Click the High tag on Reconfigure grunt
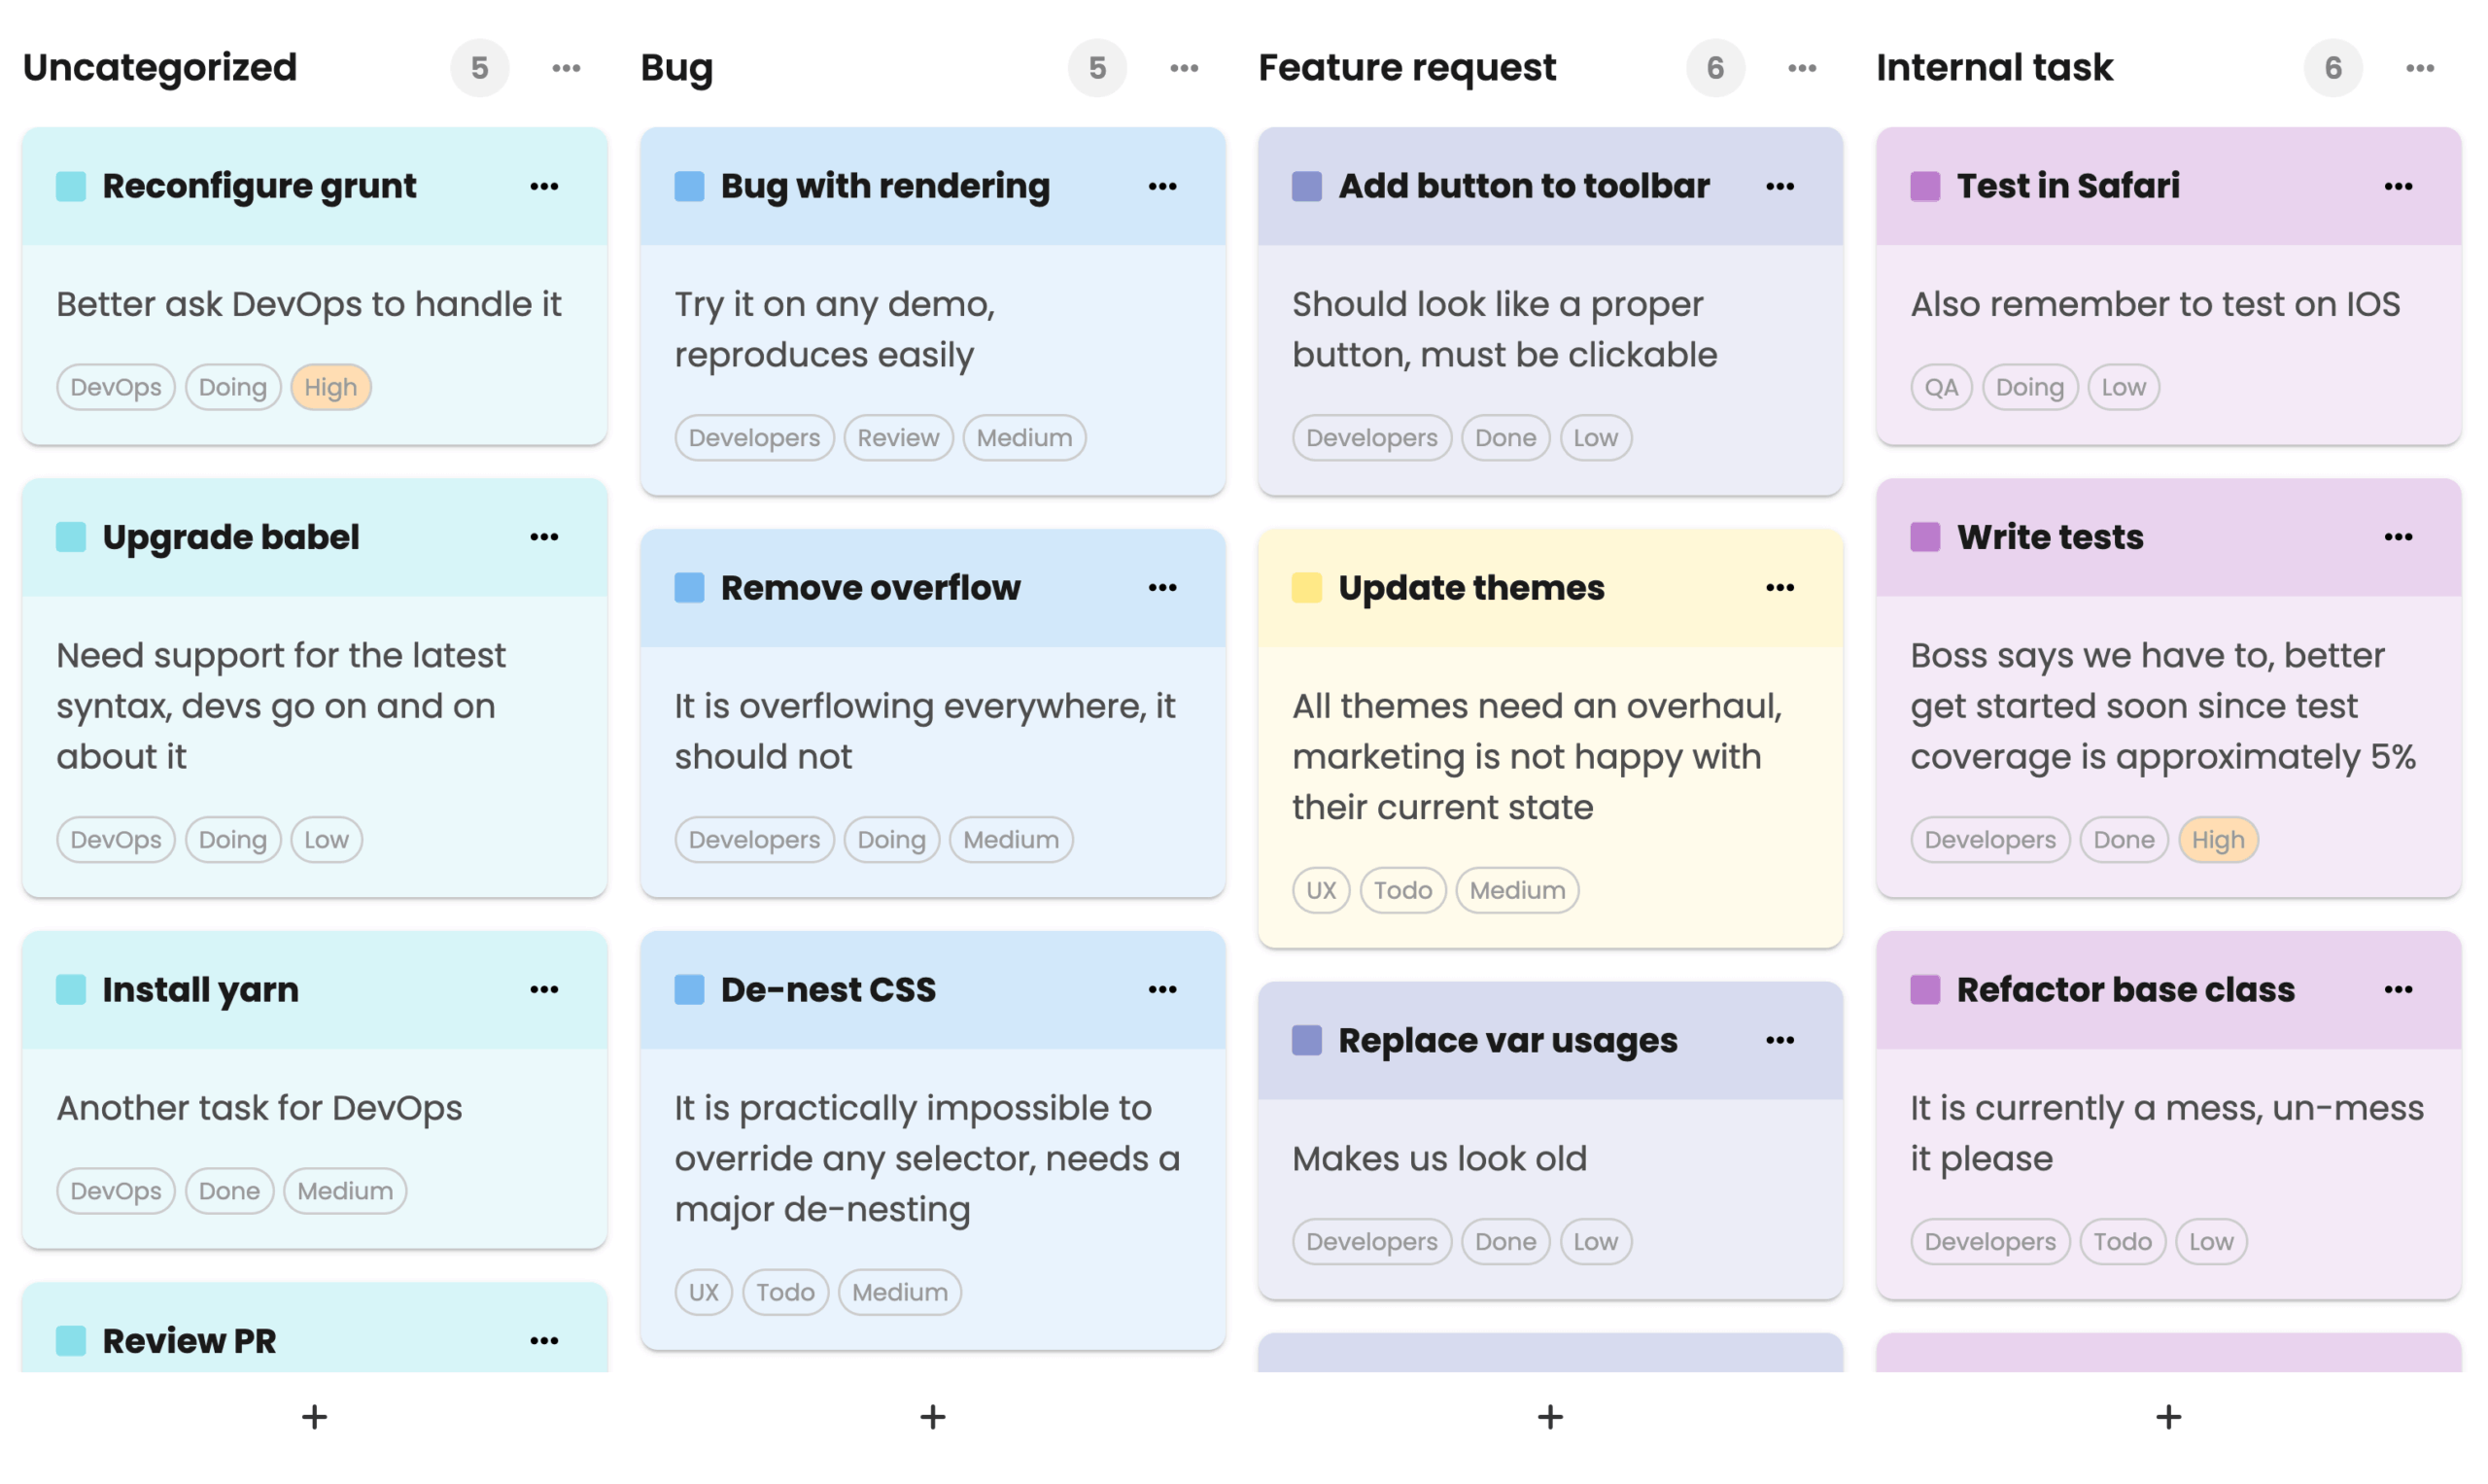 [x=331, y=387]
